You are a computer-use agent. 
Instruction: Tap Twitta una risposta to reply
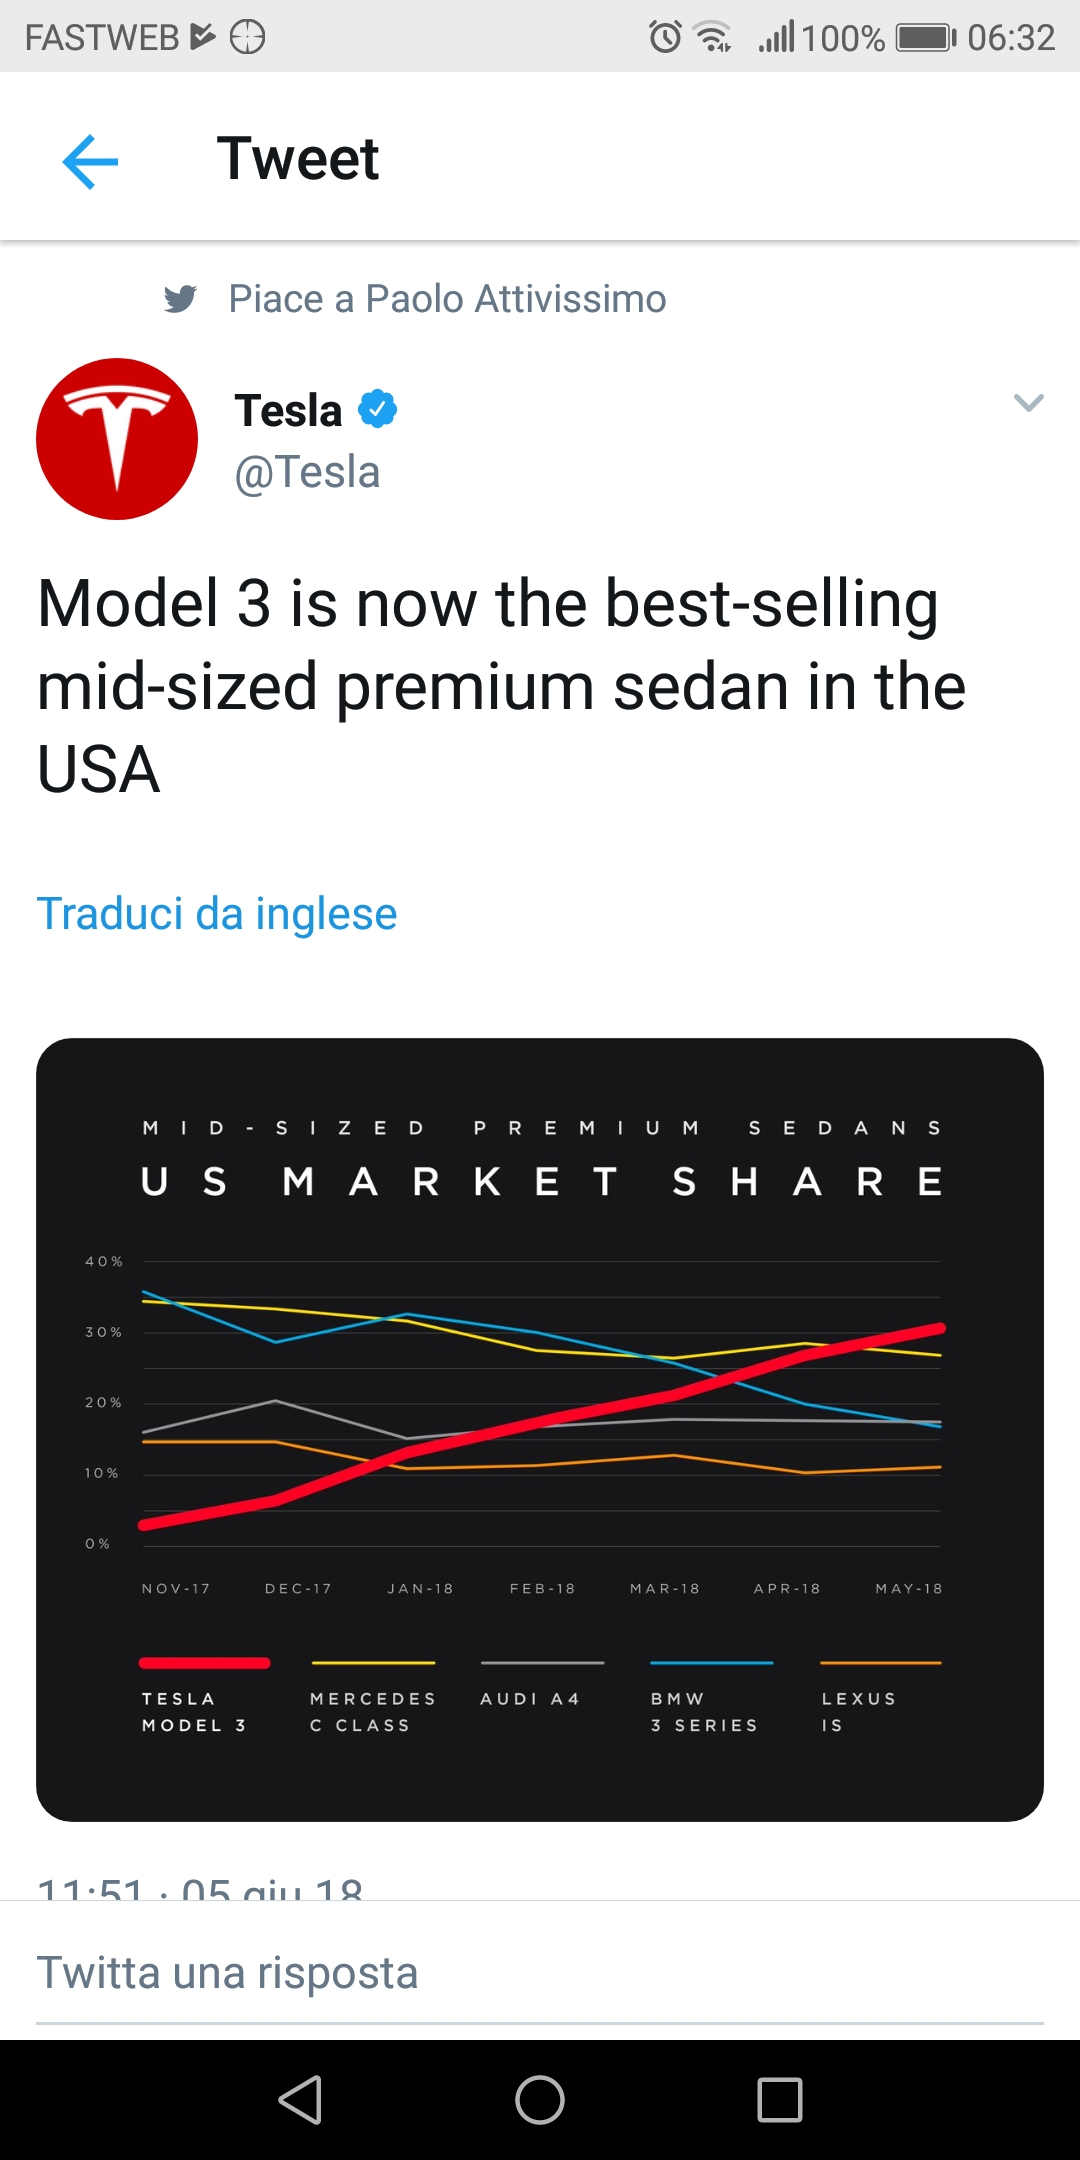click(x=229, y=1972)
